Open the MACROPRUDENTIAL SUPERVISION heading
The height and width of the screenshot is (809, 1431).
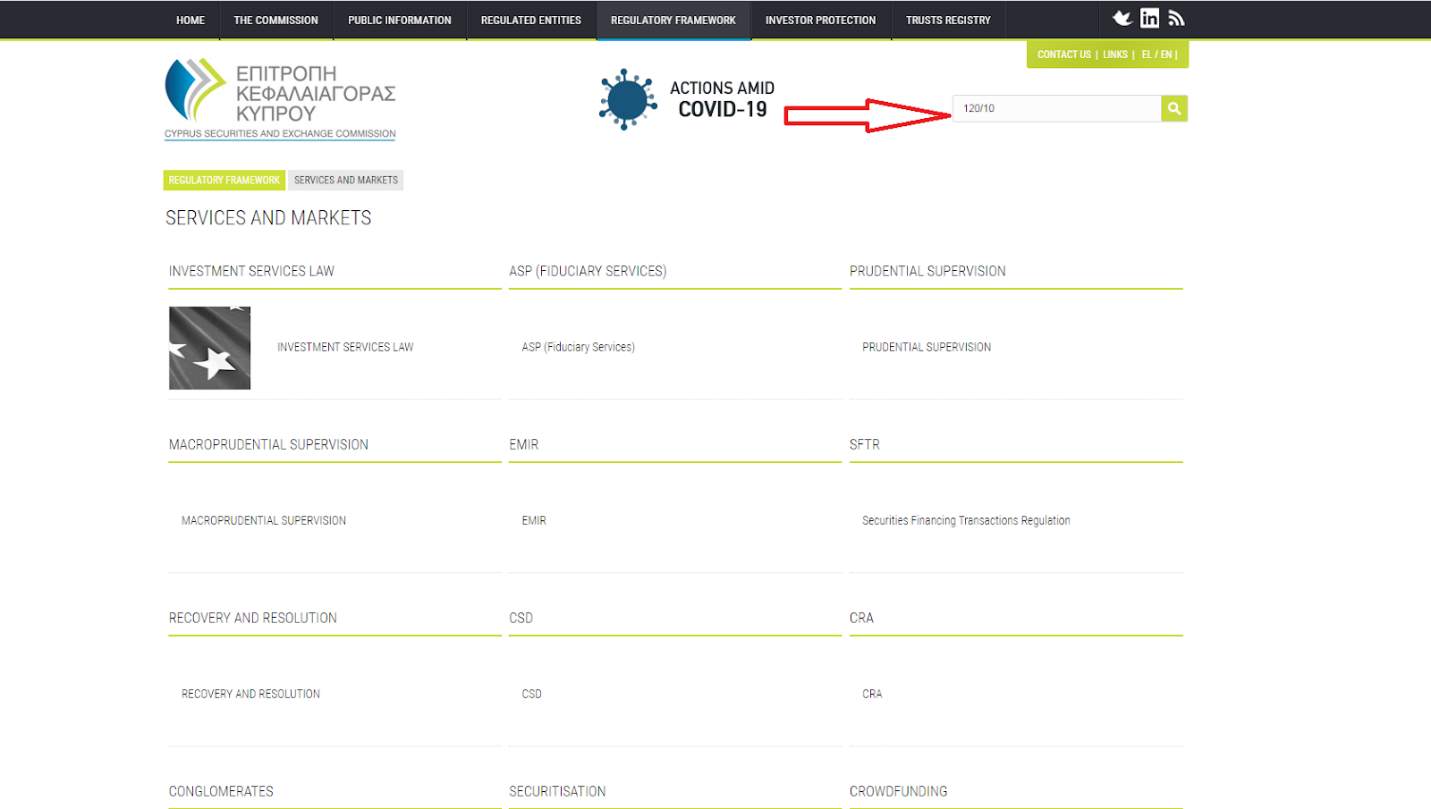268,444
